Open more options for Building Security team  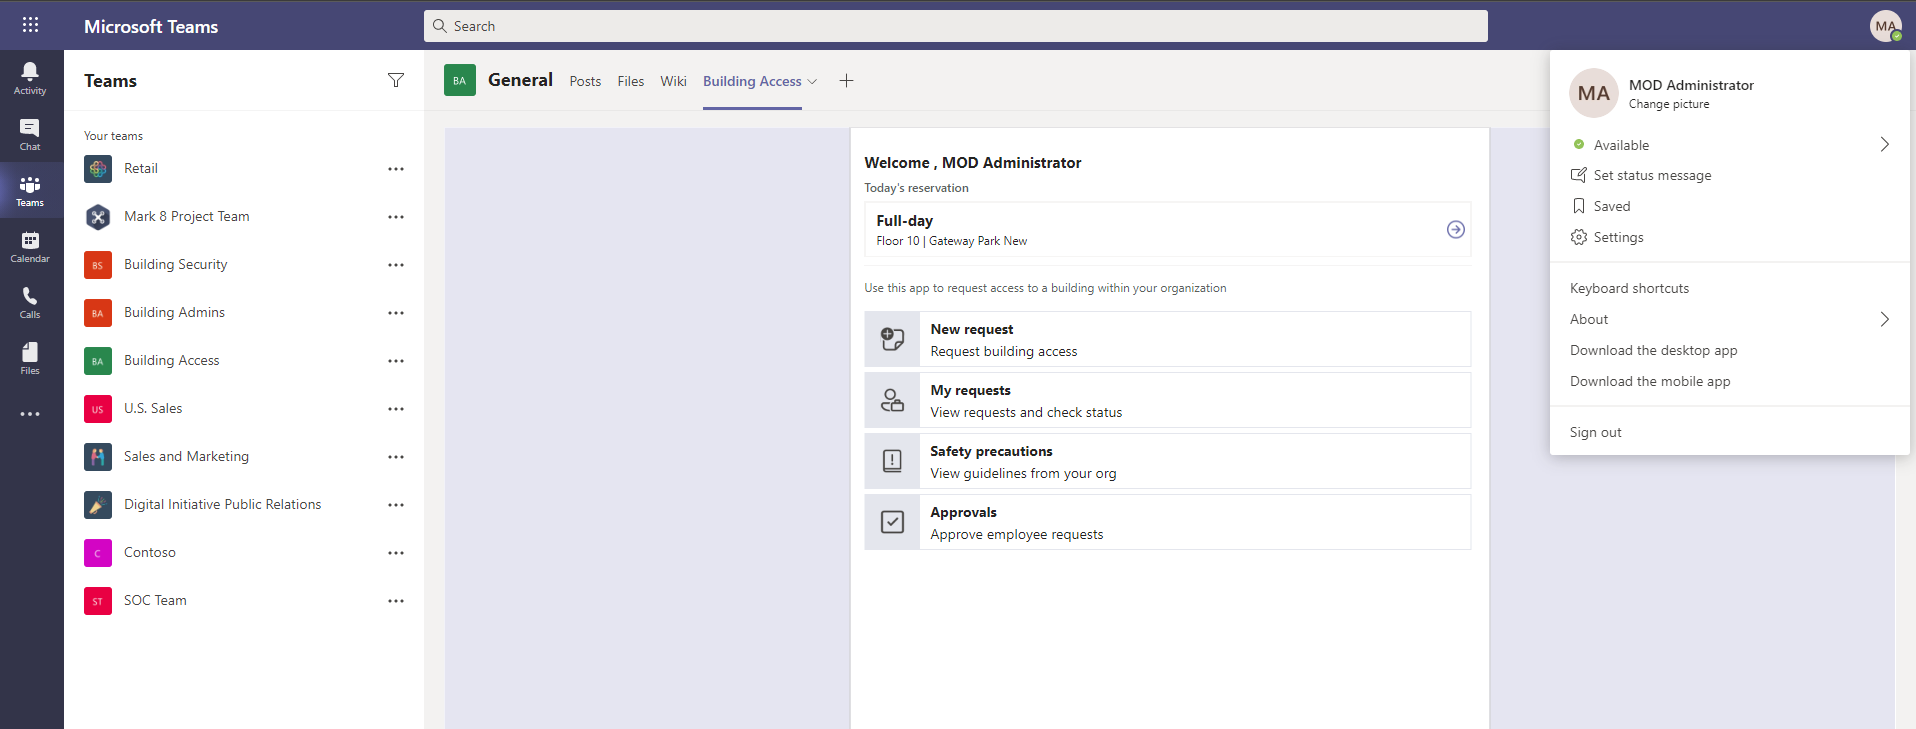tap(396, 265)
